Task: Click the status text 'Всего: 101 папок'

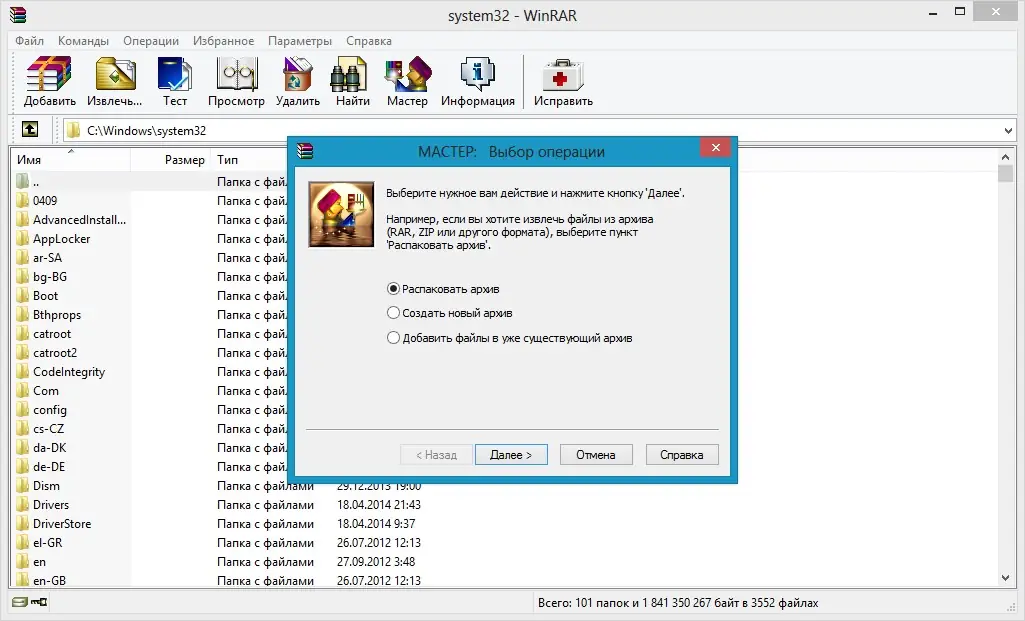Action: (x=584, y=603)
